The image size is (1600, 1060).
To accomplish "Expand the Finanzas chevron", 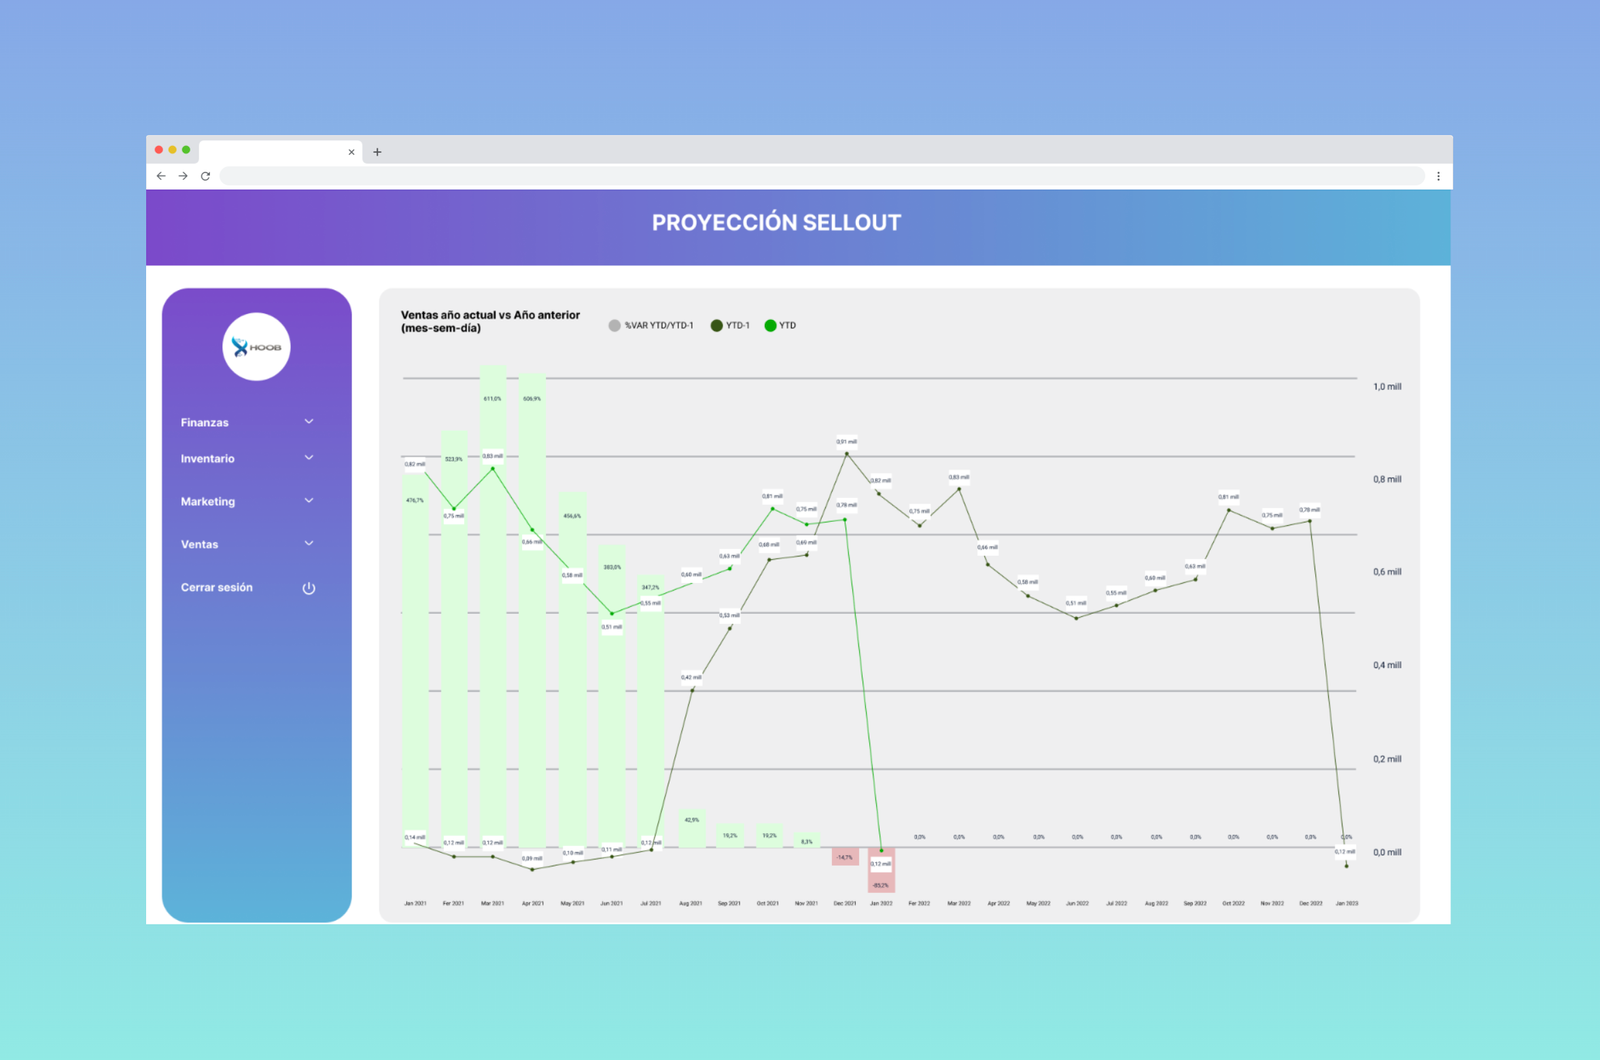I will [309, 422].
